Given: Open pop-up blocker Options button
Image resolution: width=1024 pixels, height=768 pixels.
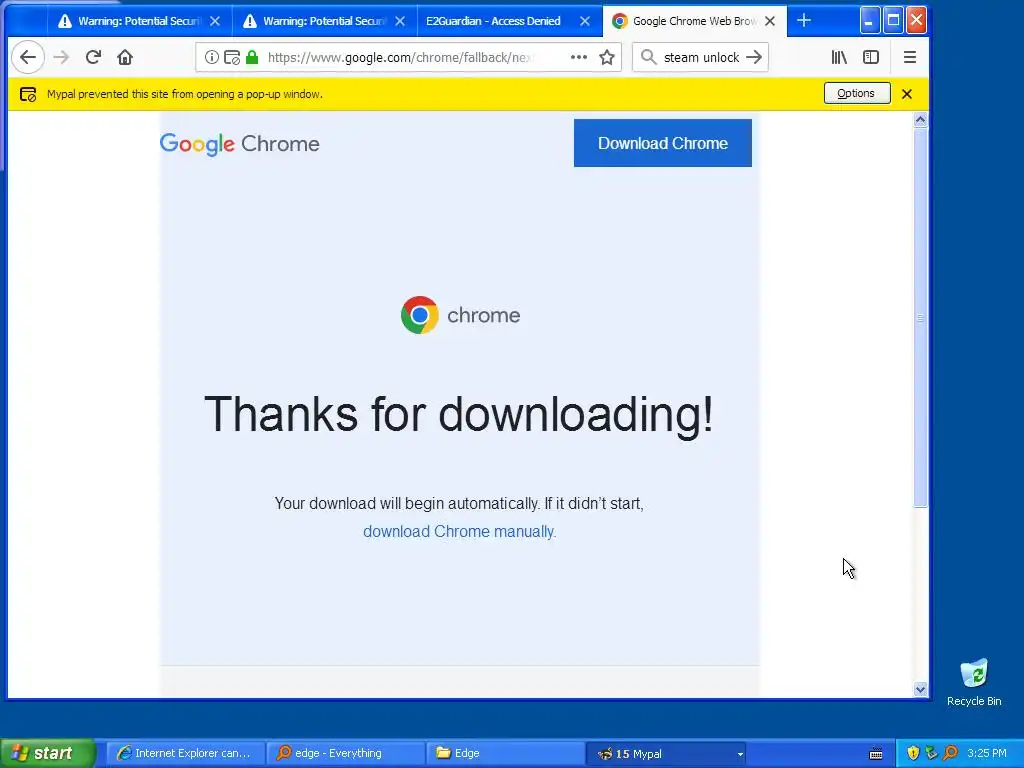Looking at the screenshot, I should tap(856, 93).
